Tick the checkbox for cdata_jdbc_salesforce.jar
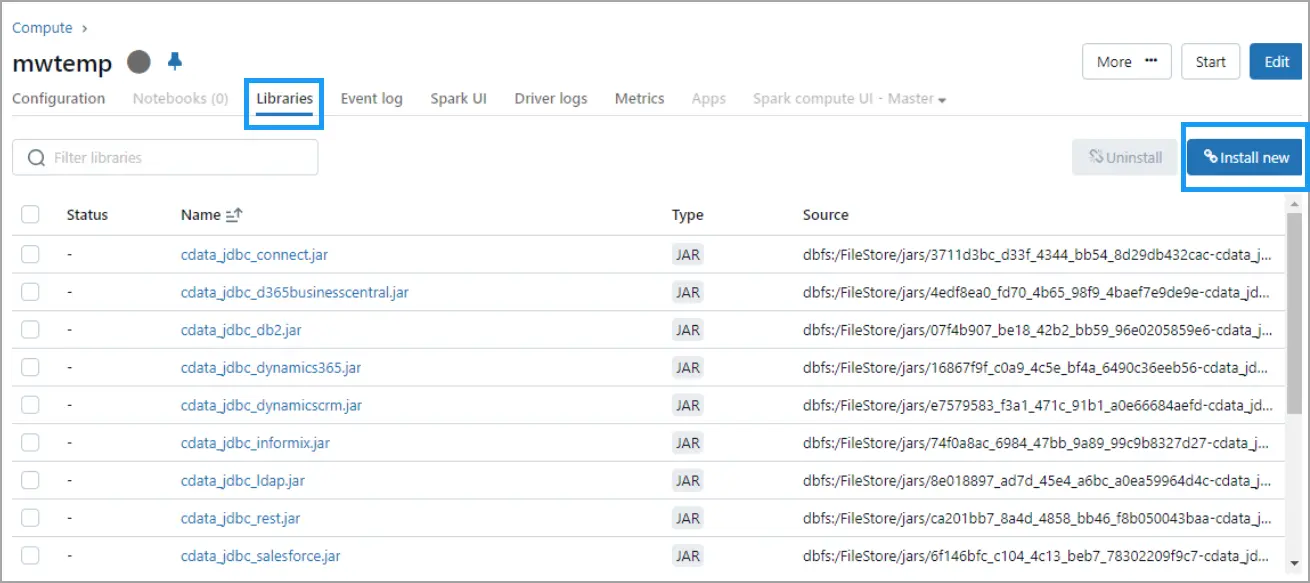The image size is (1310, 583). point(30,556)
